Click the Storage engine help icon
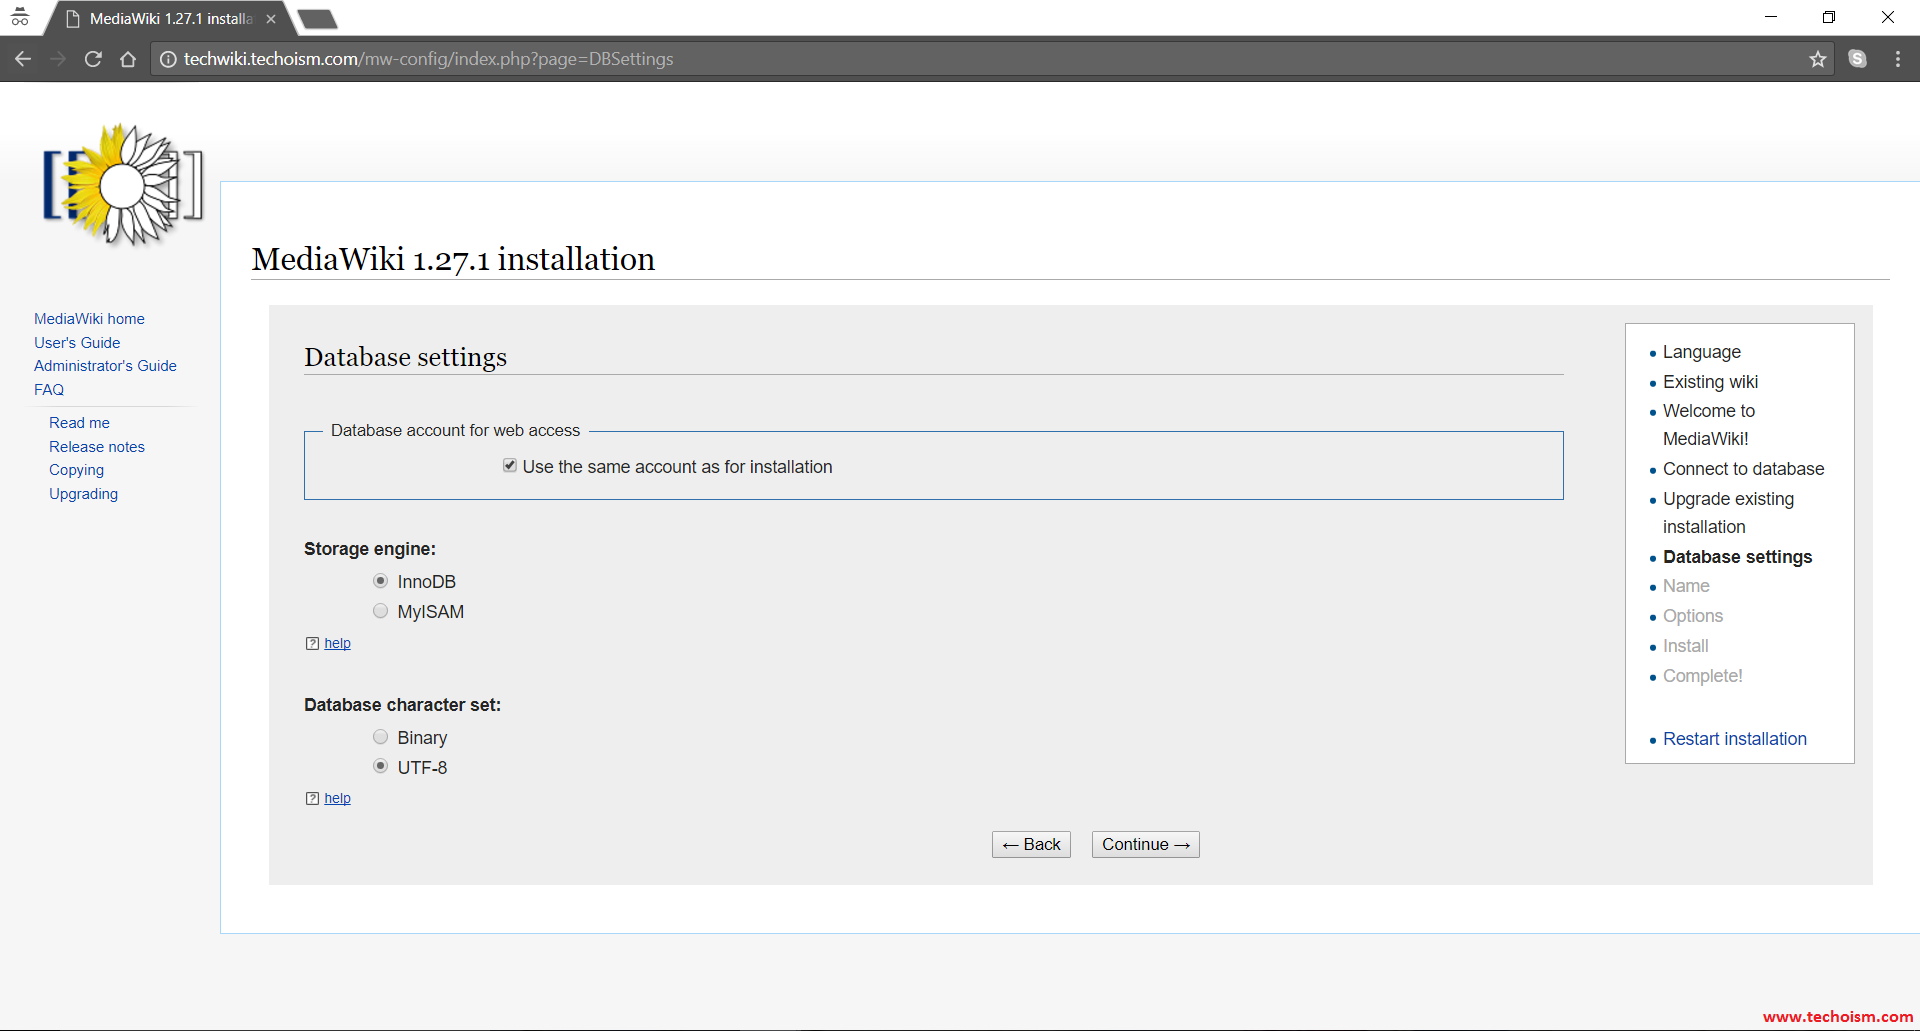This screenshot has height=1031, width=1920. (312, 644)
